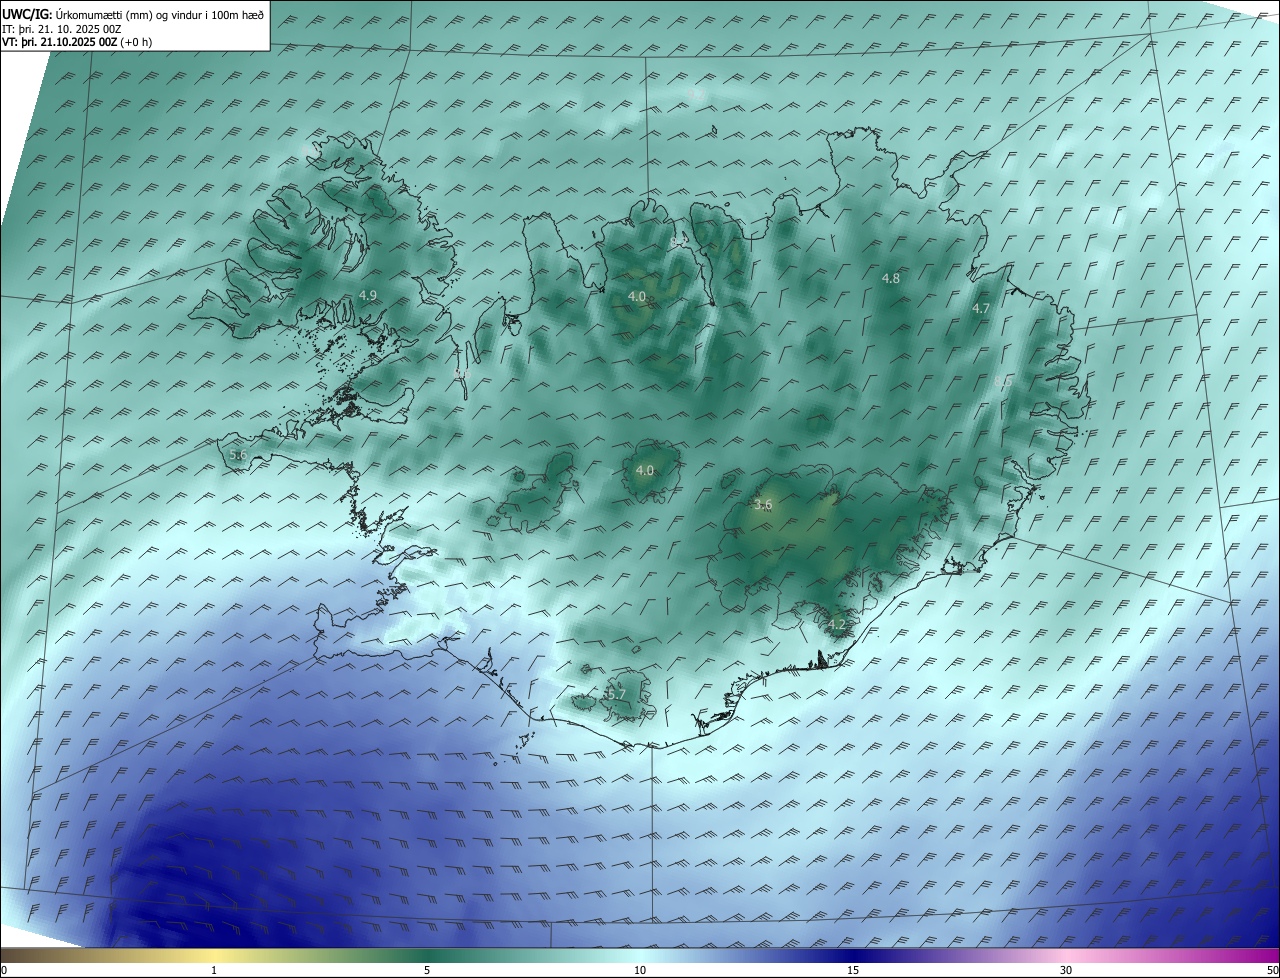Click the 0 tick on the color scale
Viewport: 1280px width, 978px height.
pos(4,970)
